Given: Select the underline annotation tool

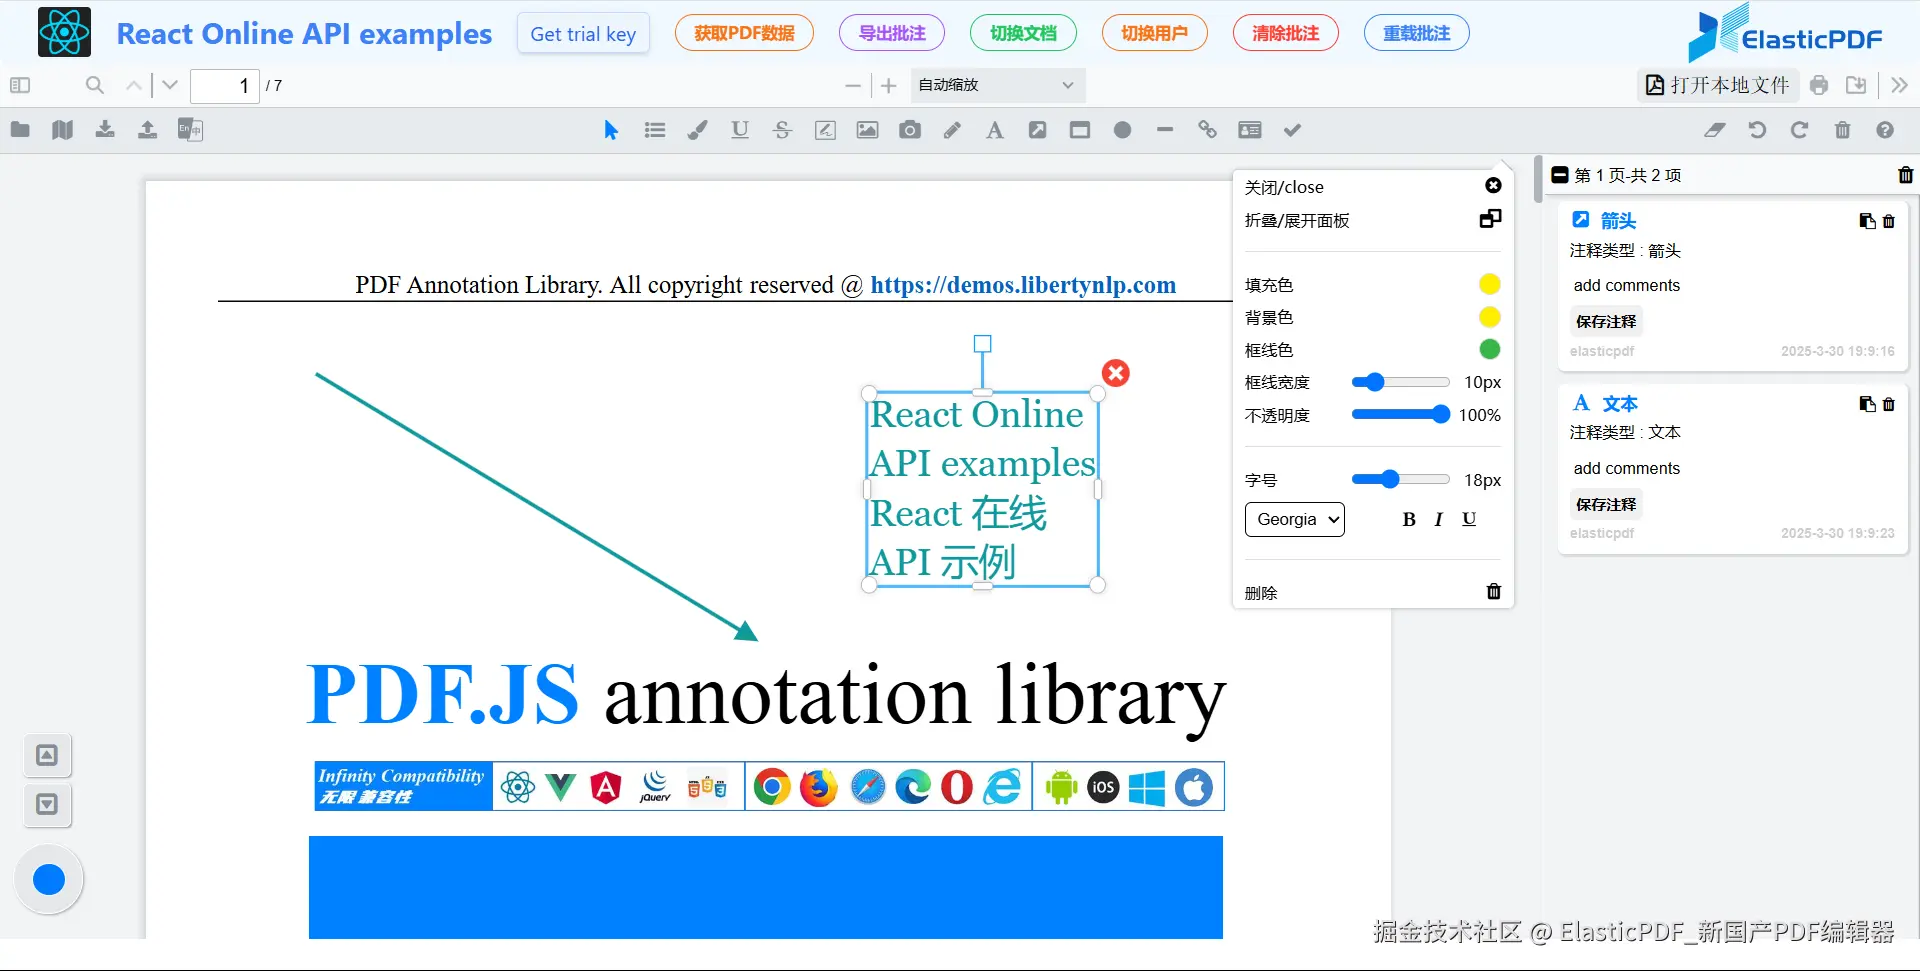Looking at the screenshot, I should pos(740,130).
